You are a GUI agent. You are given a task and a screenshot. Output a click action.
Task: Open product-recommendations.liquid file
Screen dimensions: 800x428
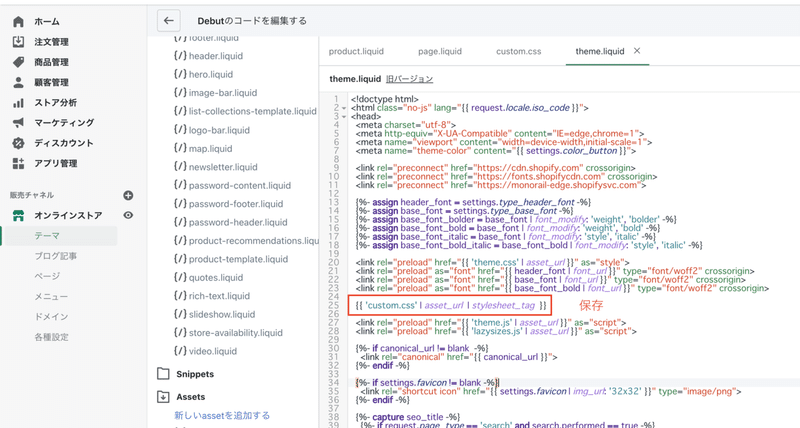coord(254,240)
